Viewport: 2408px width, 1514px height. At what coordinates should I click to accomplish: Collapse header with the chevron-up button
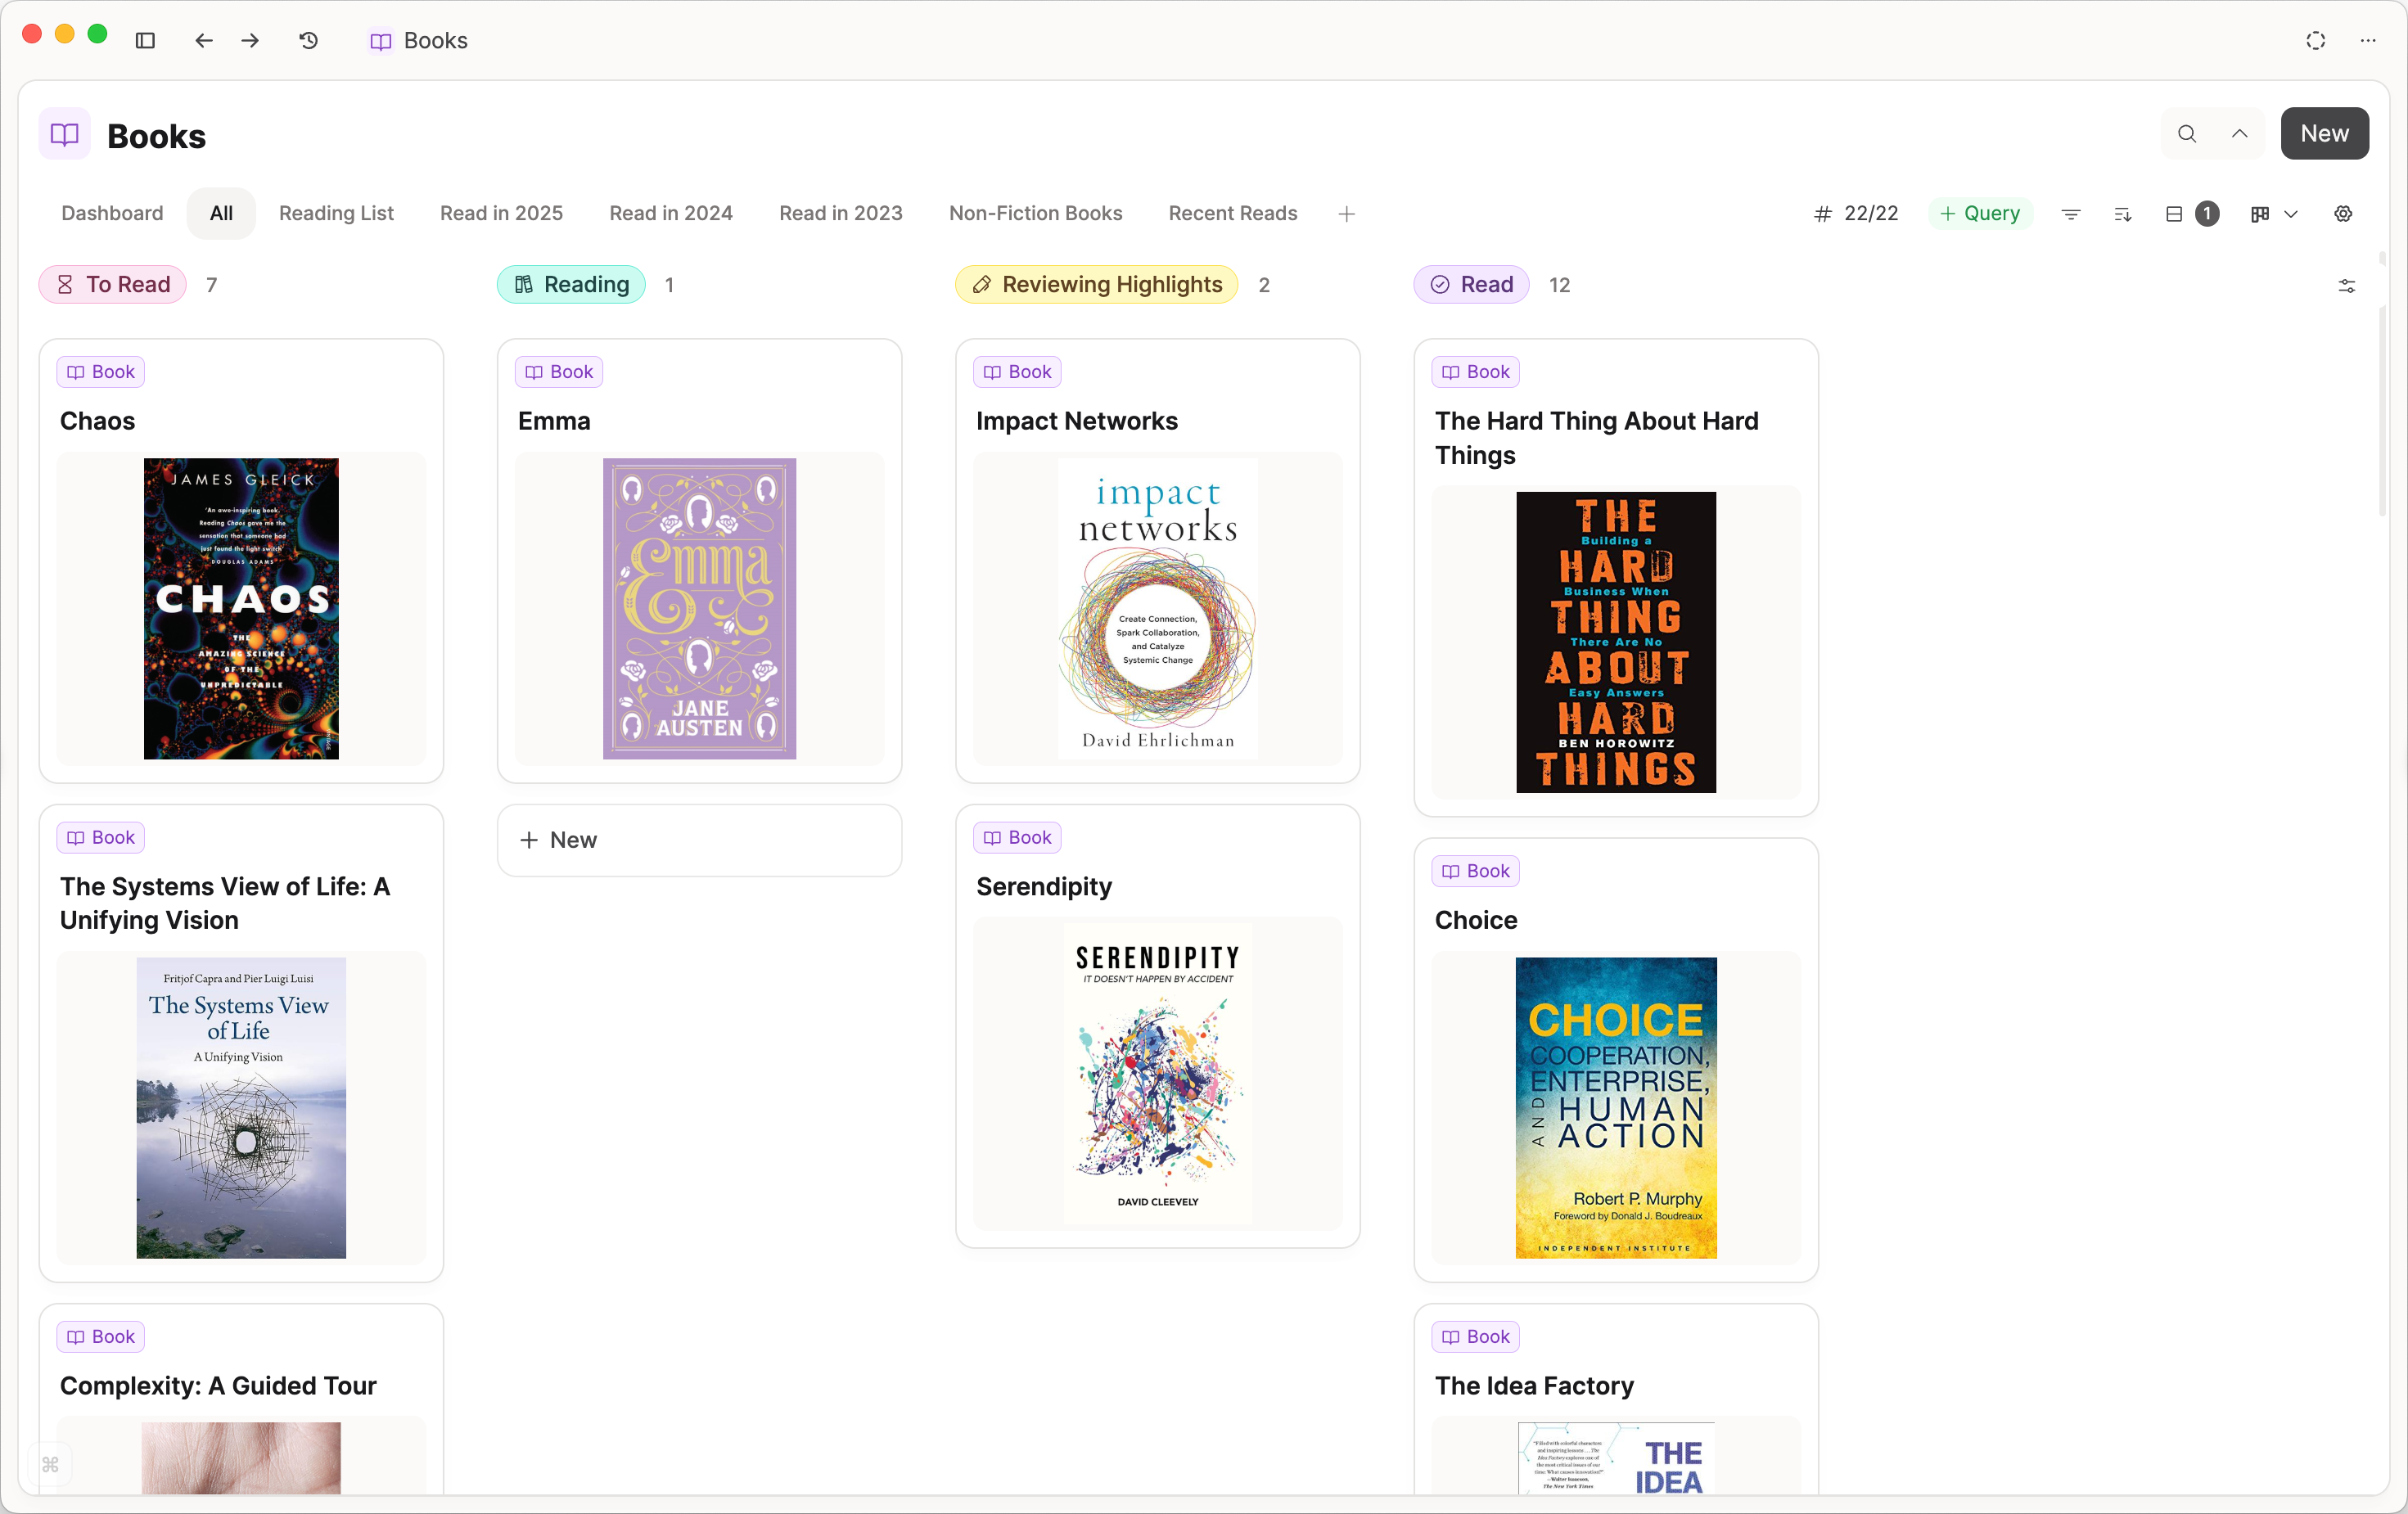[x=2240, y=133]
